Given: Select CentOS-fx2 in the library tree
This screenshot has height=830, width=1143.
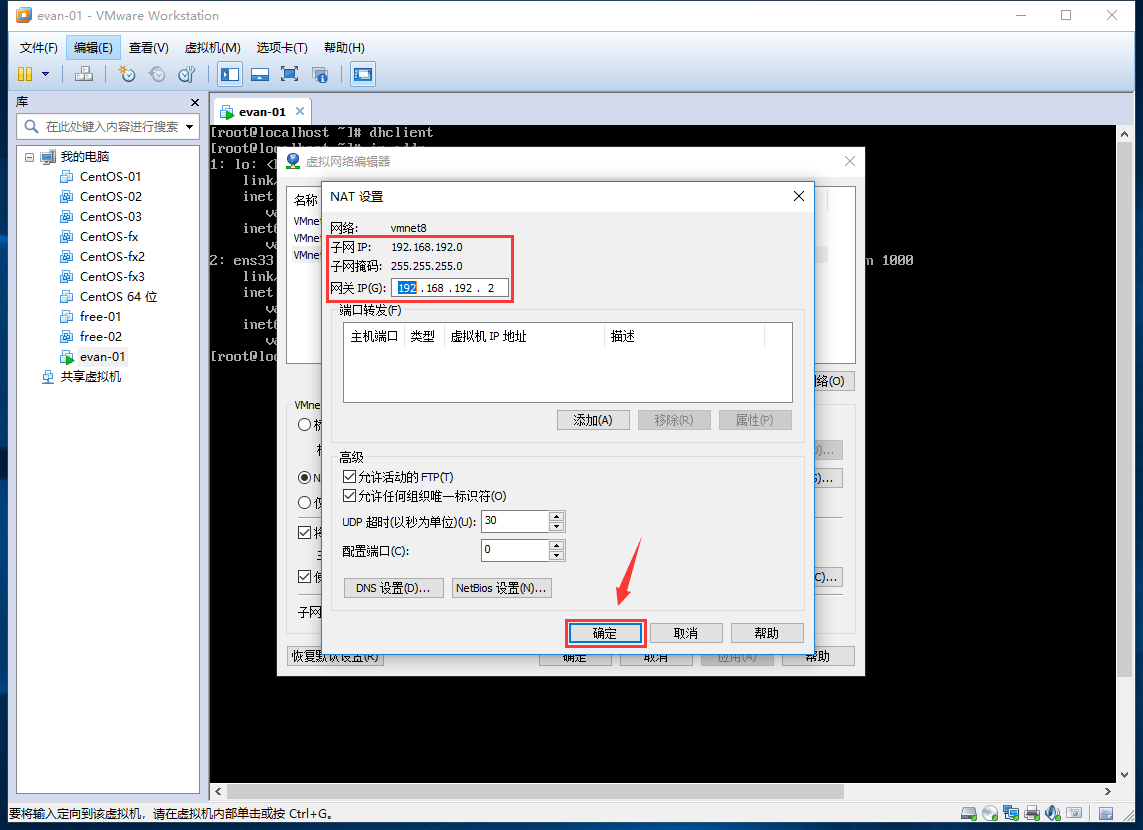Looking at the screenshot, I should coord(112,257).
